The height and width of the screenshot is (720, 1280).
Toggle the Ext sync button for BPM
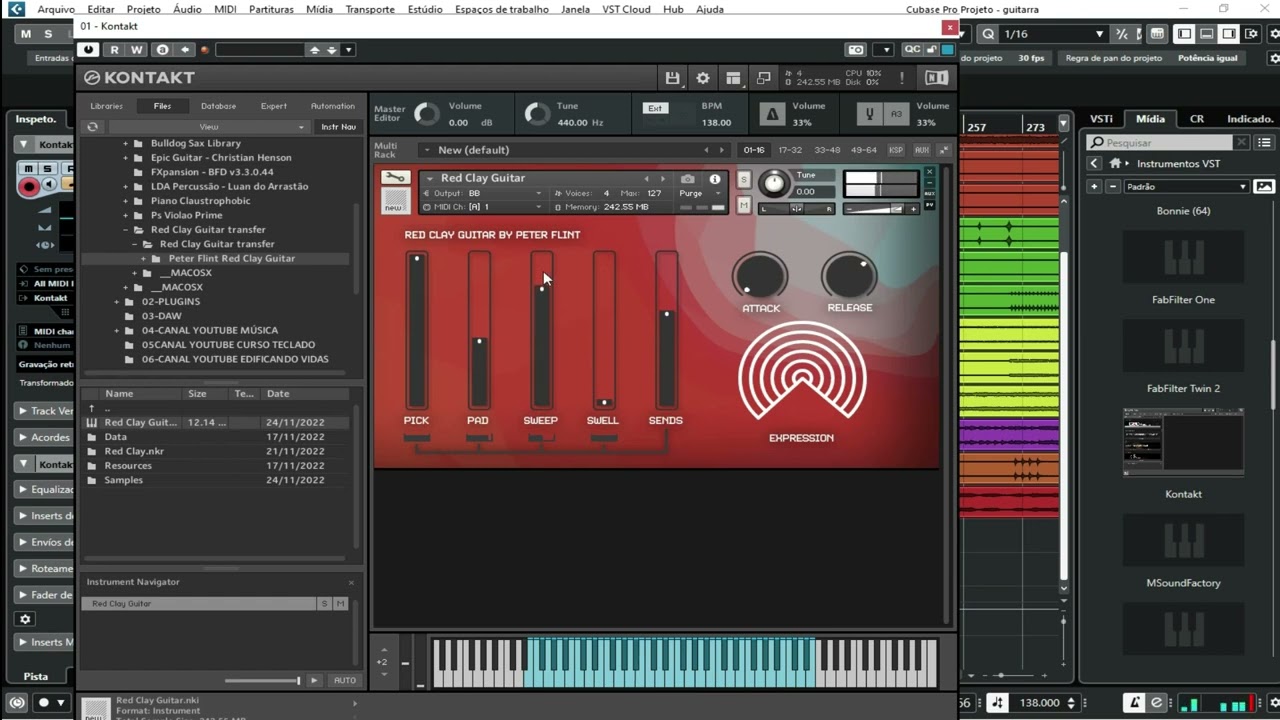click(x=655, y=108)
